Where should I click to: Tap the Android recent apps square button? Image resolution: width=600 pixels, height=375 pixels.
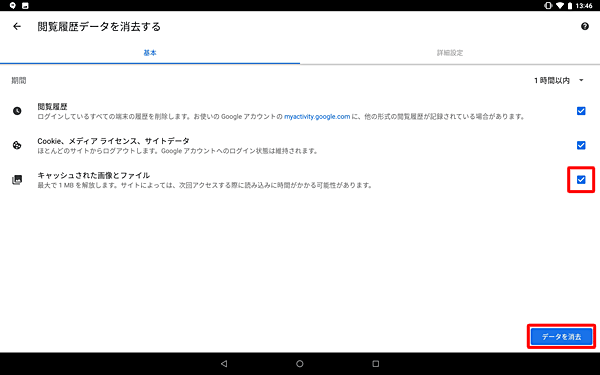pyautogui.click(x=376, y=364)
